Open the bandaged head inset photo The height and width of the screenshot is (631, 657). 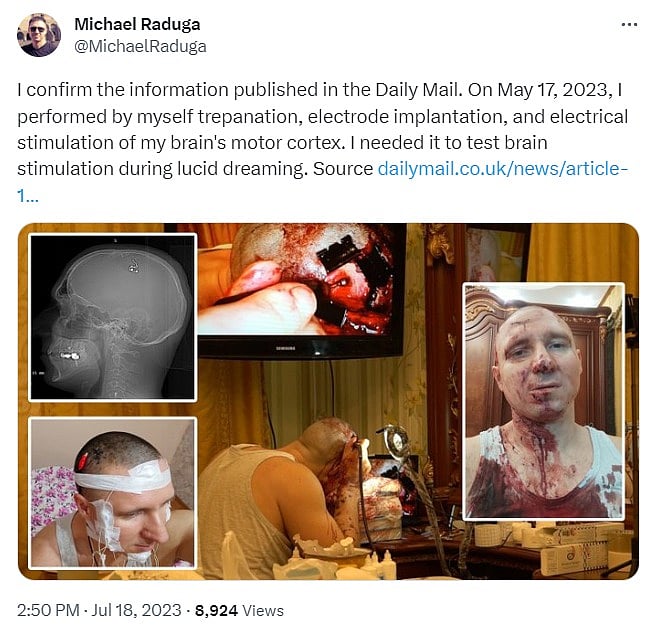point(113,493)
